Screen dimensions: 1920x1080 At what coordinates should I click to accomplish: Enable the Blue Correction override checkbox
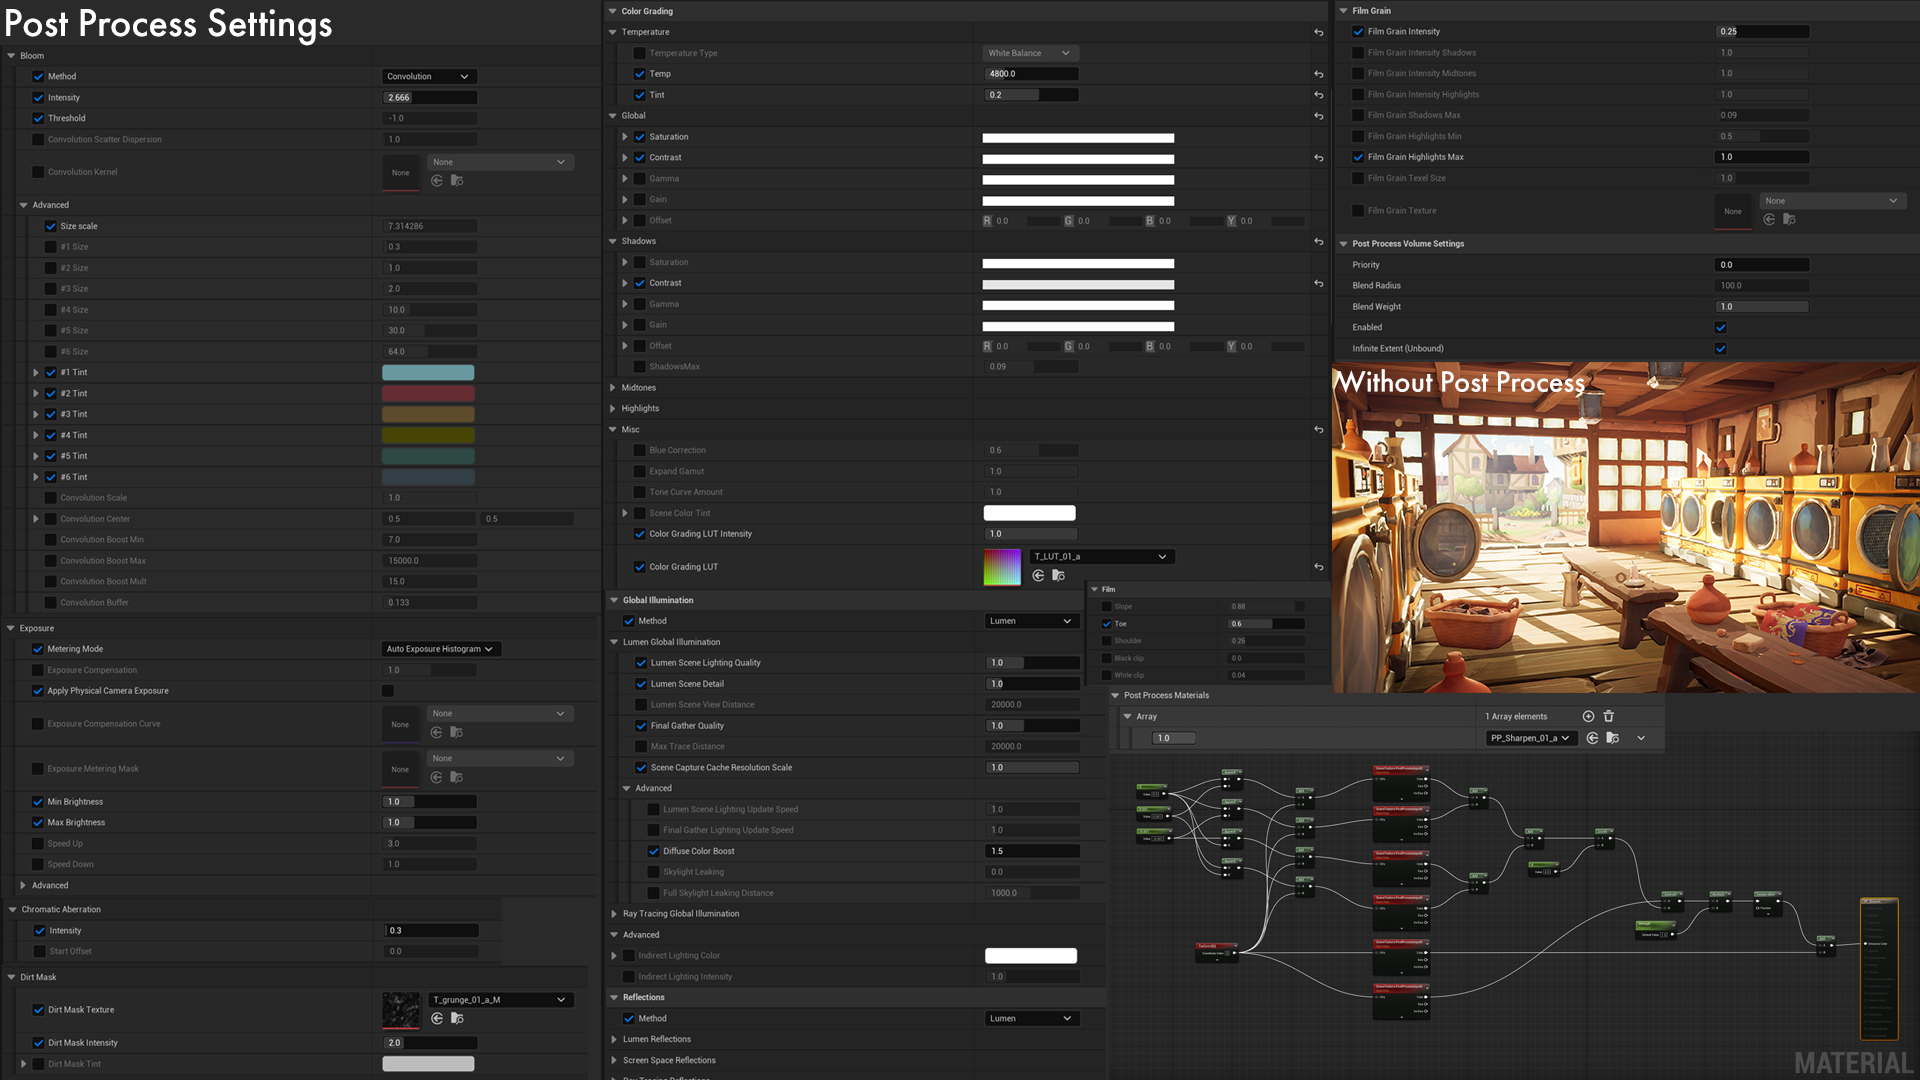pos(639,450)
